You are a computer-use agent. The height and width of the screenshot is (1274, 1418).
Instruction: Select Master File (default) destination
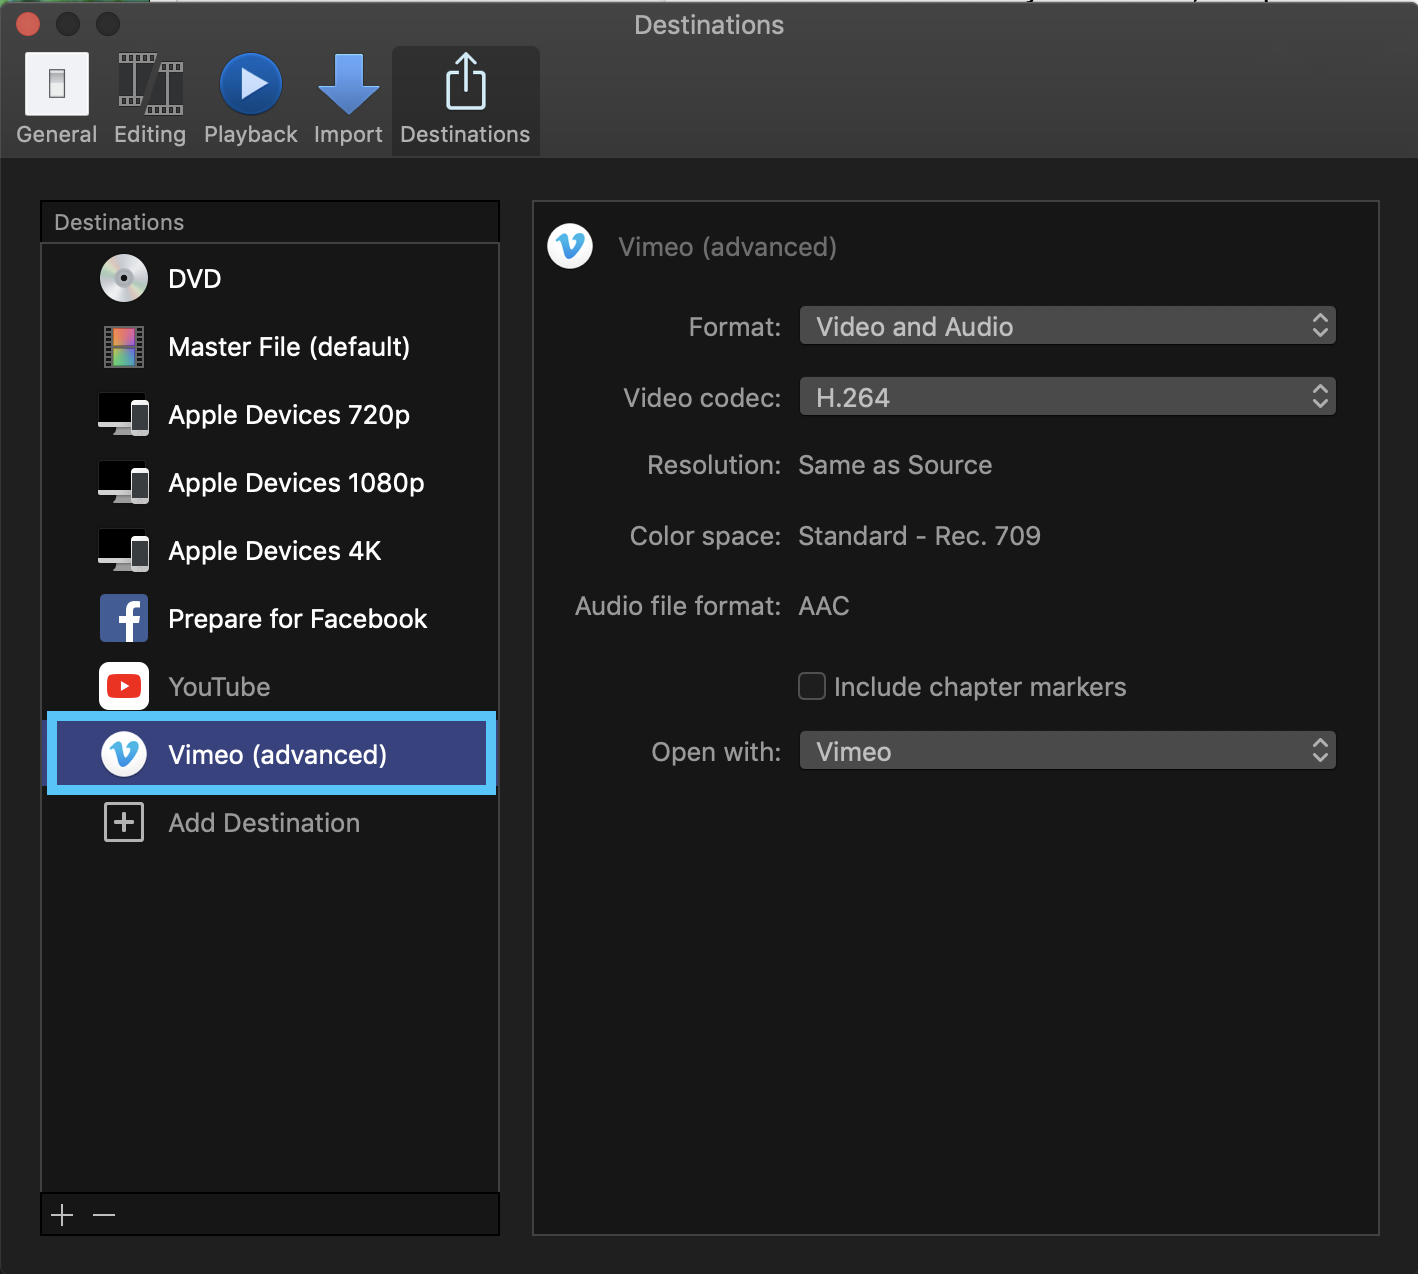pos(288,347)
